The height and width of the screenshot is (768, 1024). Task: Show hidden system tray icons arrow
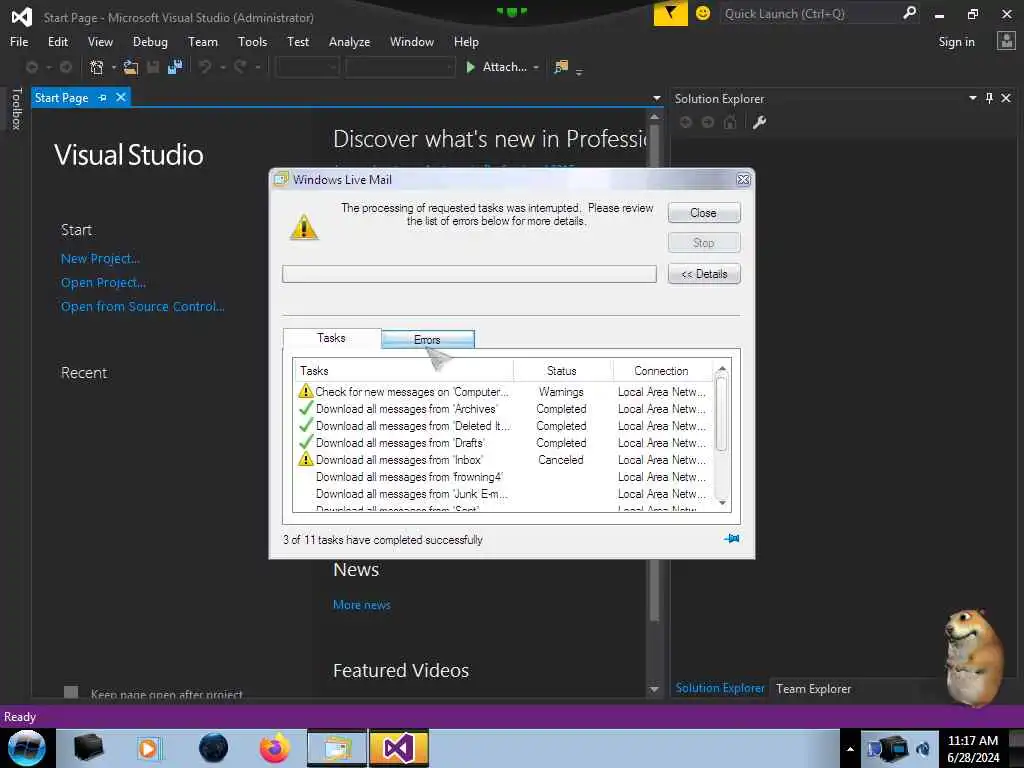click(850, 748)
